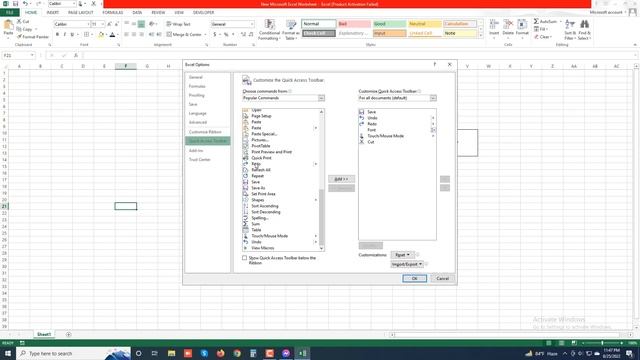640x360 pixels.
Task: Open Trust Center options category
Action: (x=200, y=160)
